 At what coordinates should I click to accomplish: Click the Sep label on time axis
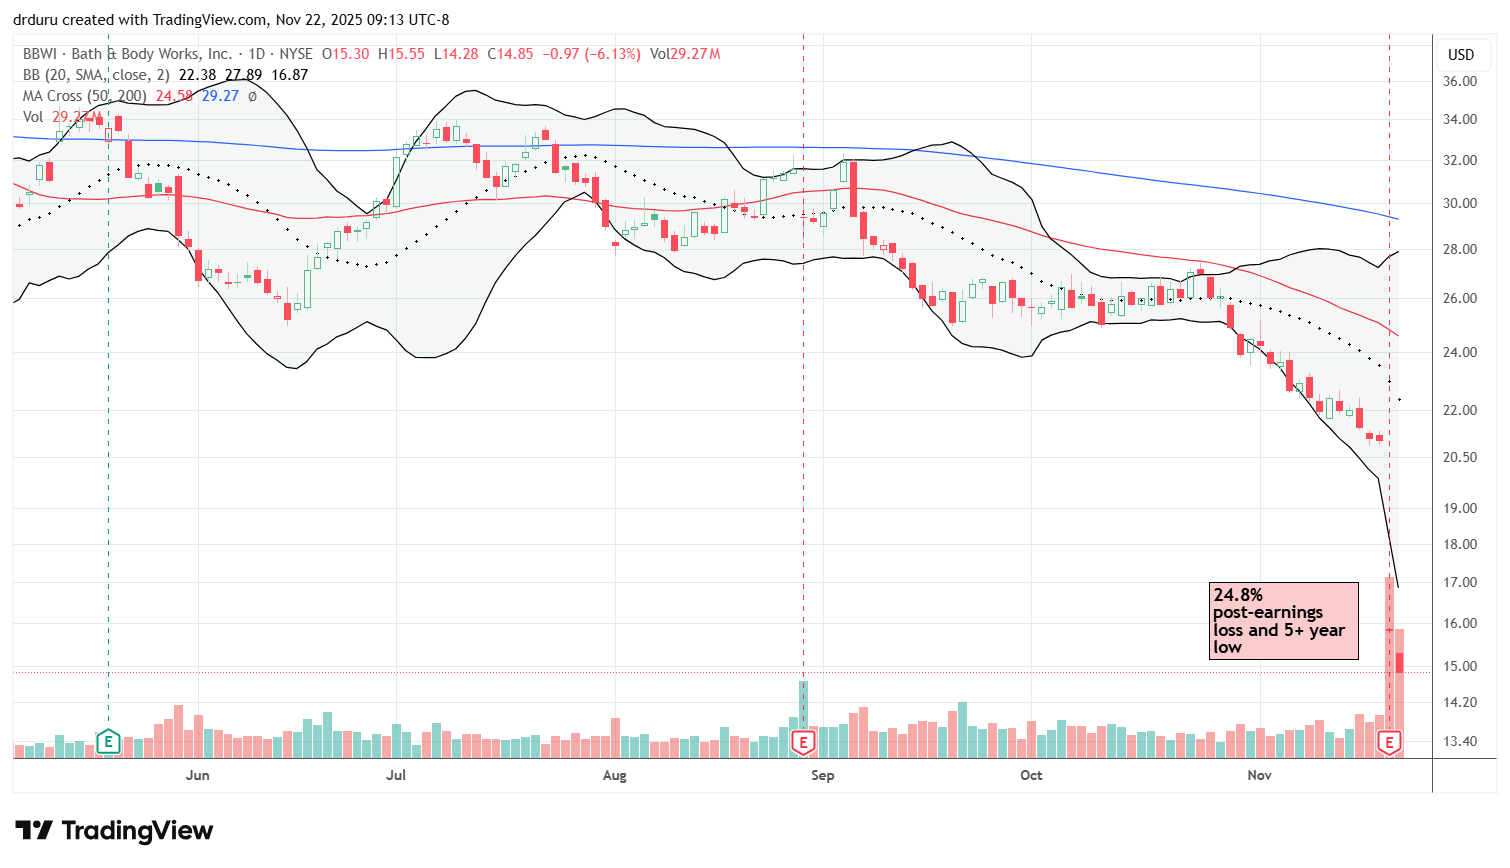pyautogui.click(x=822, y=775)
